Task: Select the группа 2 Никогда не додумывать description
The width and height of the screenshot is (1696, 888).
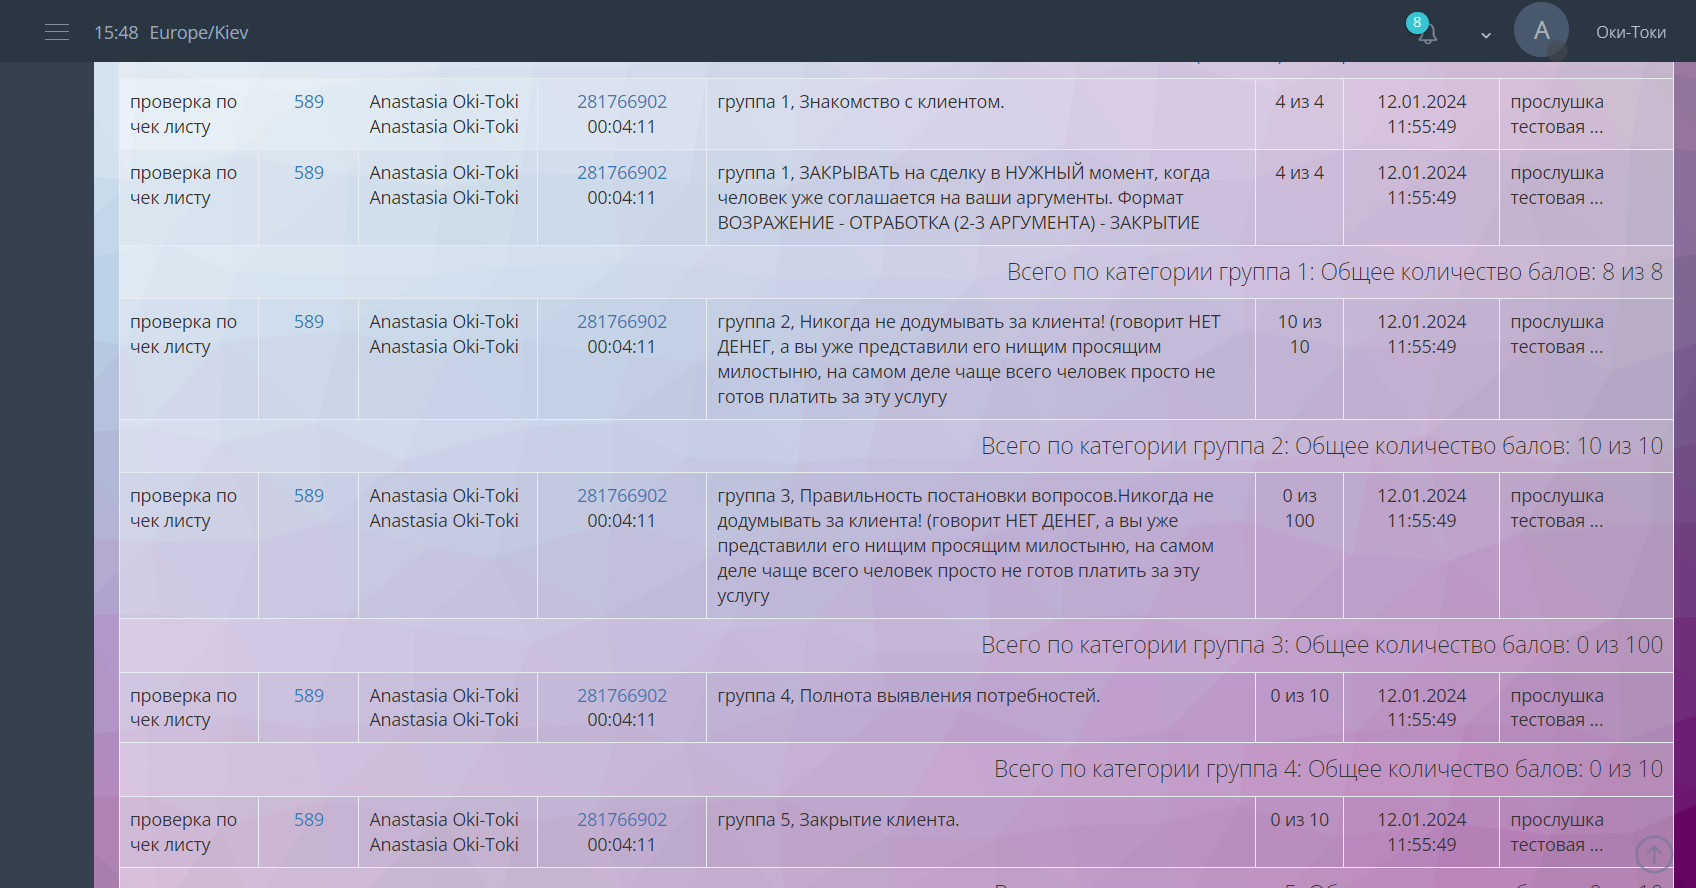Action: (x=969, y=359)
